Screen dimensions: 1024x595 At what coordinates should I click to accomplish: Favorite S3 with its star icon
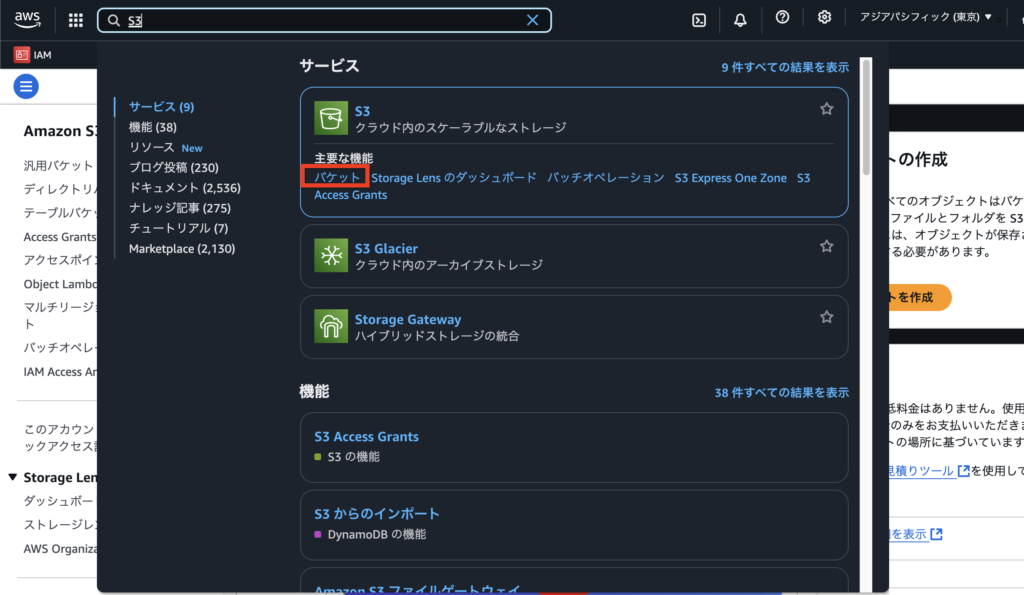pyautogui.click(x=827, y=109)
